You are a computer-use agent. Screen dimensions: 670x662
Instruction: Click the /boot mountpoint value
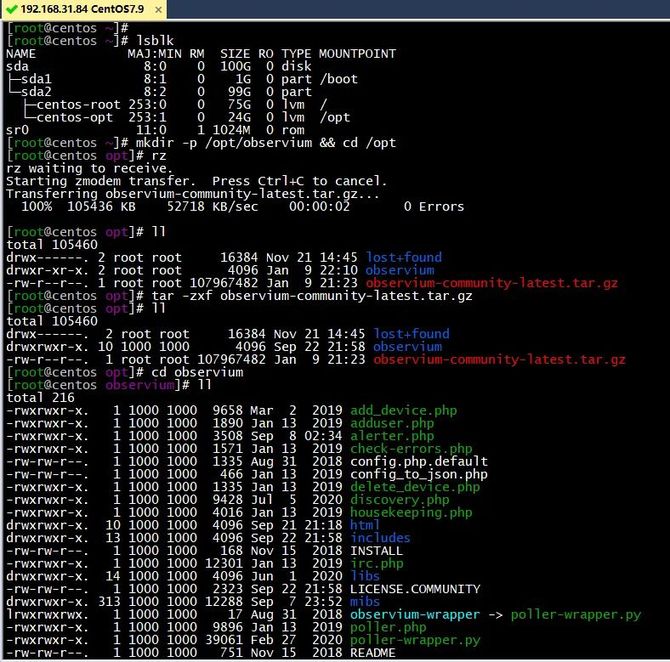click(x=338, y=79)
